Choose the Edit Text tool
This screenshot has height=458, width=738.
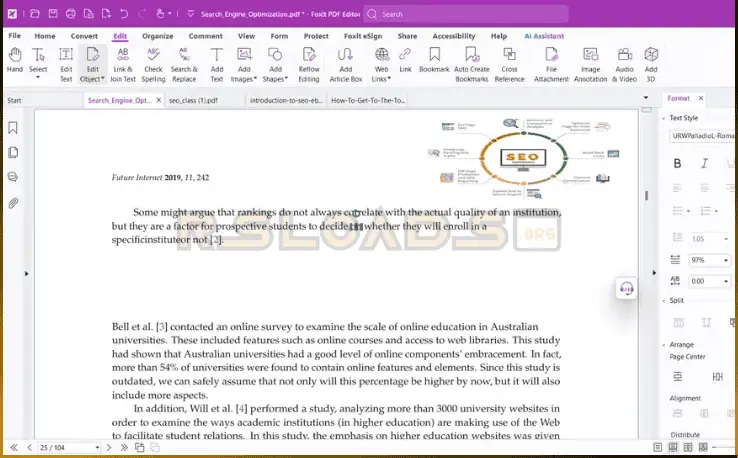coord(66,65)
